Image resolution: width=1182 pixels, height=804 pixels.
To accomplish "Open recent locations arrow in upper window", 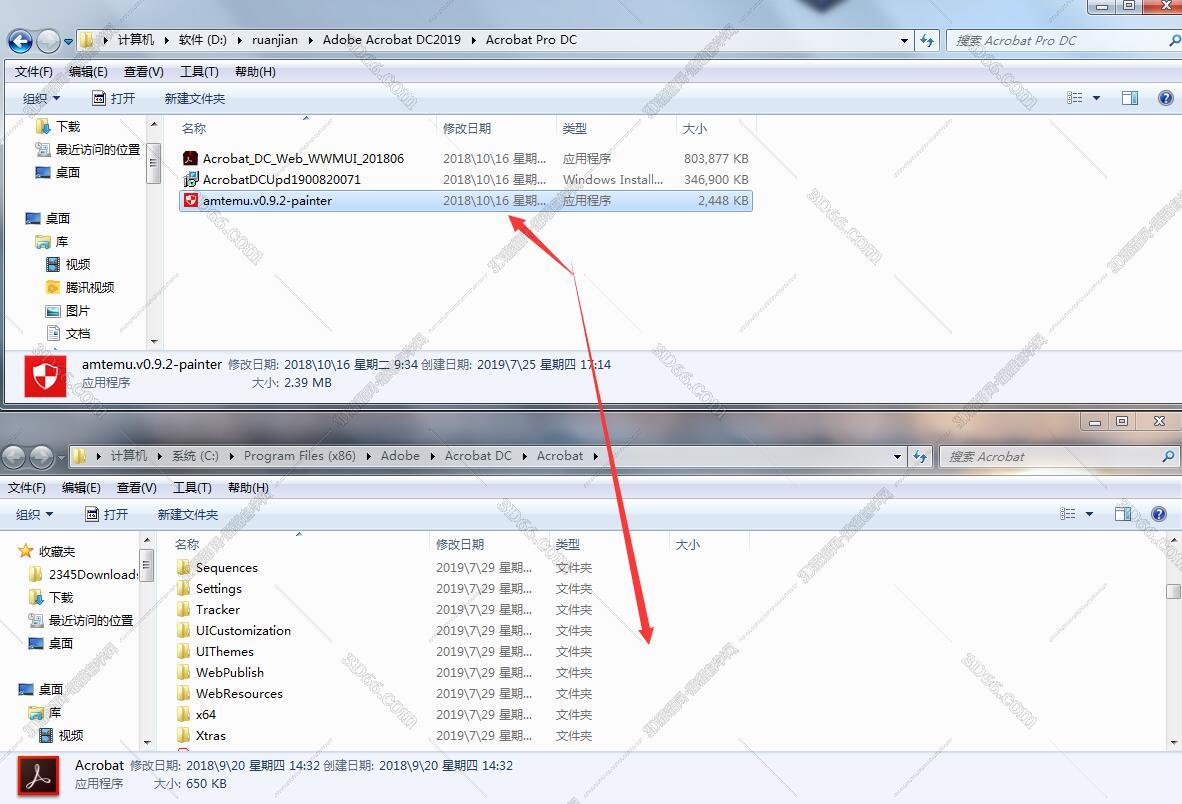I will [x=69, y=41].
